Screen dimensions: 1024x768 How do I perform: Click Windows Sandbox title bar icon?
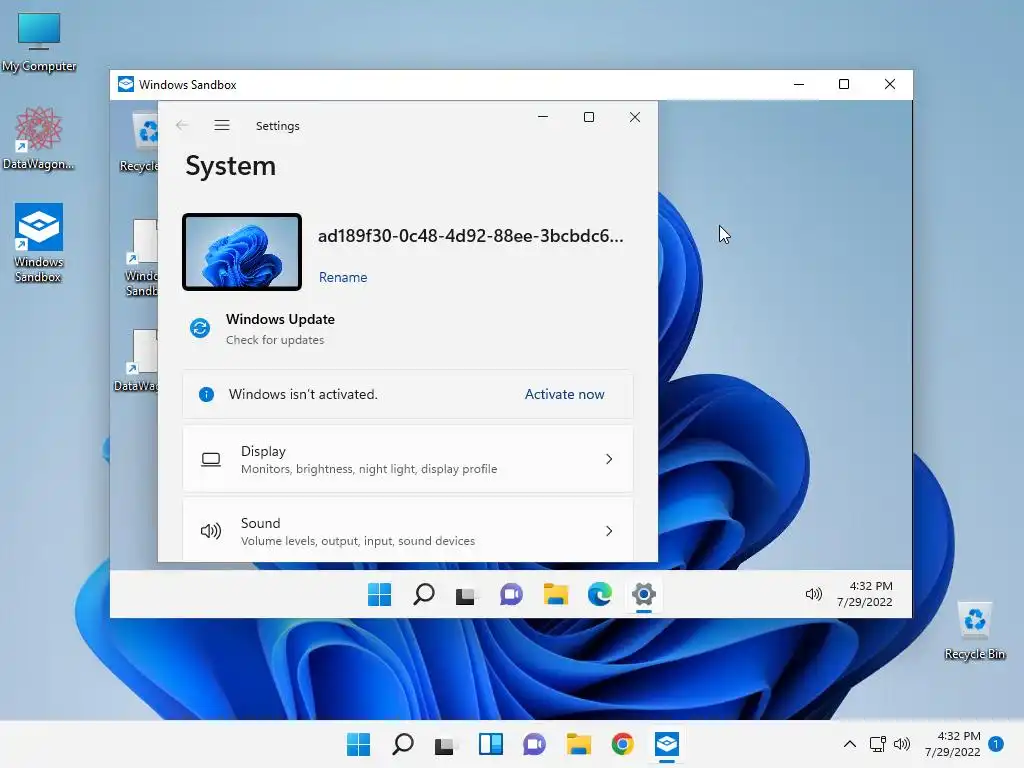[125, 84]
